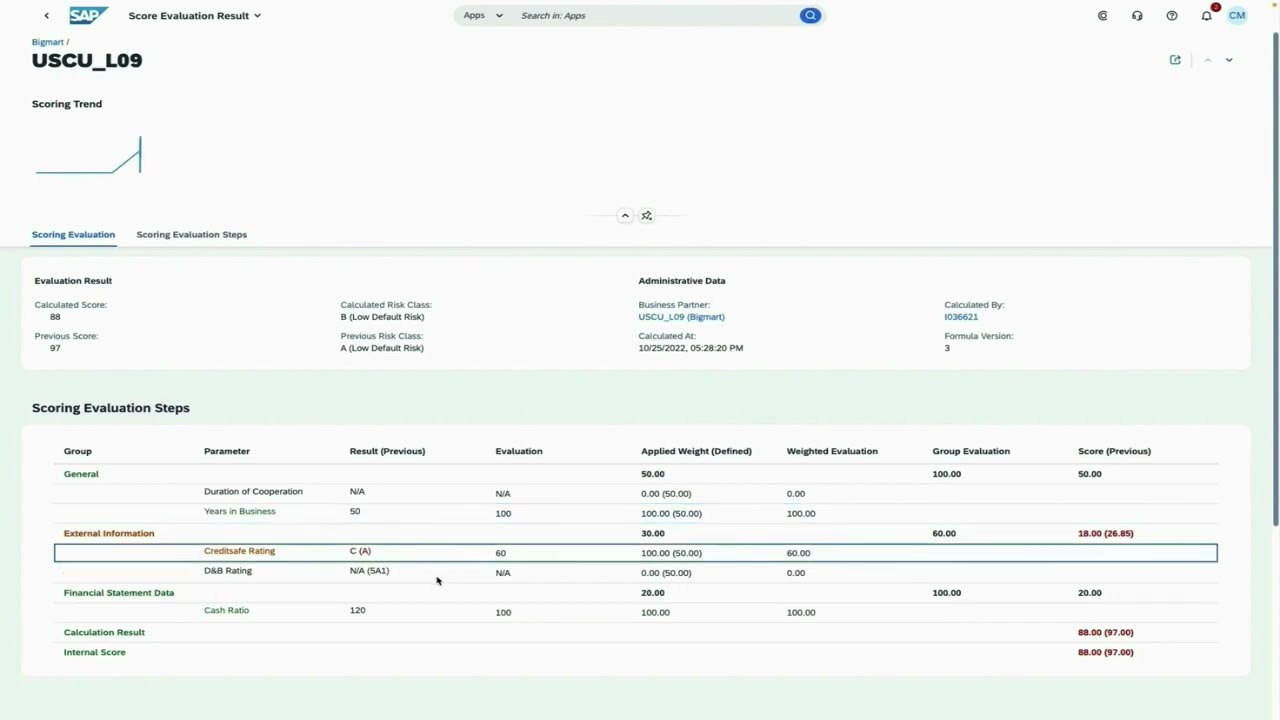Click the Group column header
Image resolution: width=1280 pixels, height=720 pixels.
tap(78, 451)
